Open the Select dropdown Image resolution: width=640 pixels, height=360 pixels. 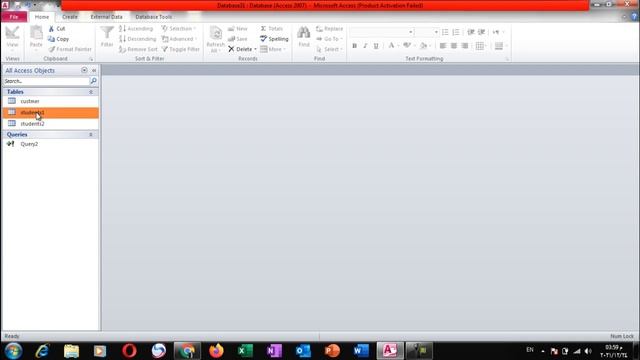pyautogui.click(x=330, y=49)
